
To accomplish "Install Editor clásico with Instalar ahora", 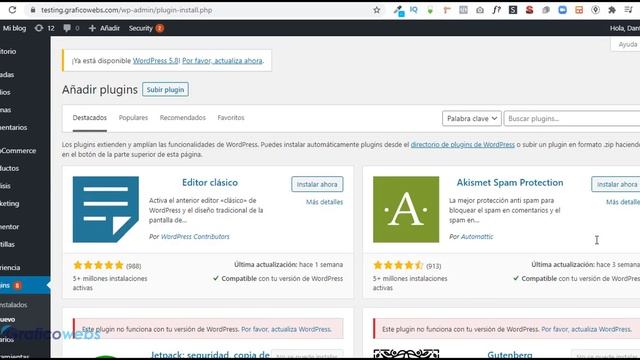I will tap(317, 184).
